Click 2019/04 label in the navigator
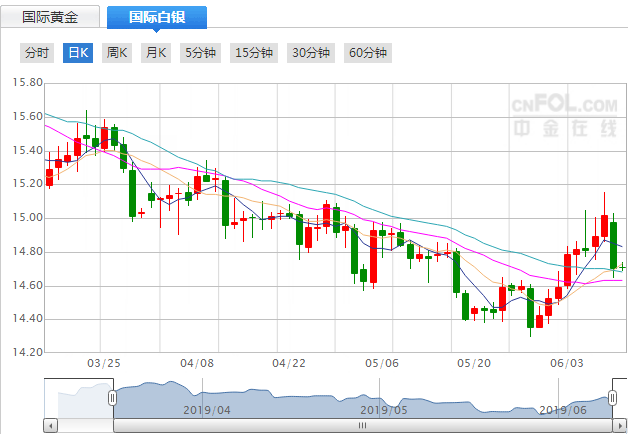The width and height of the screenshot is (628, 434). coord(207,410)
